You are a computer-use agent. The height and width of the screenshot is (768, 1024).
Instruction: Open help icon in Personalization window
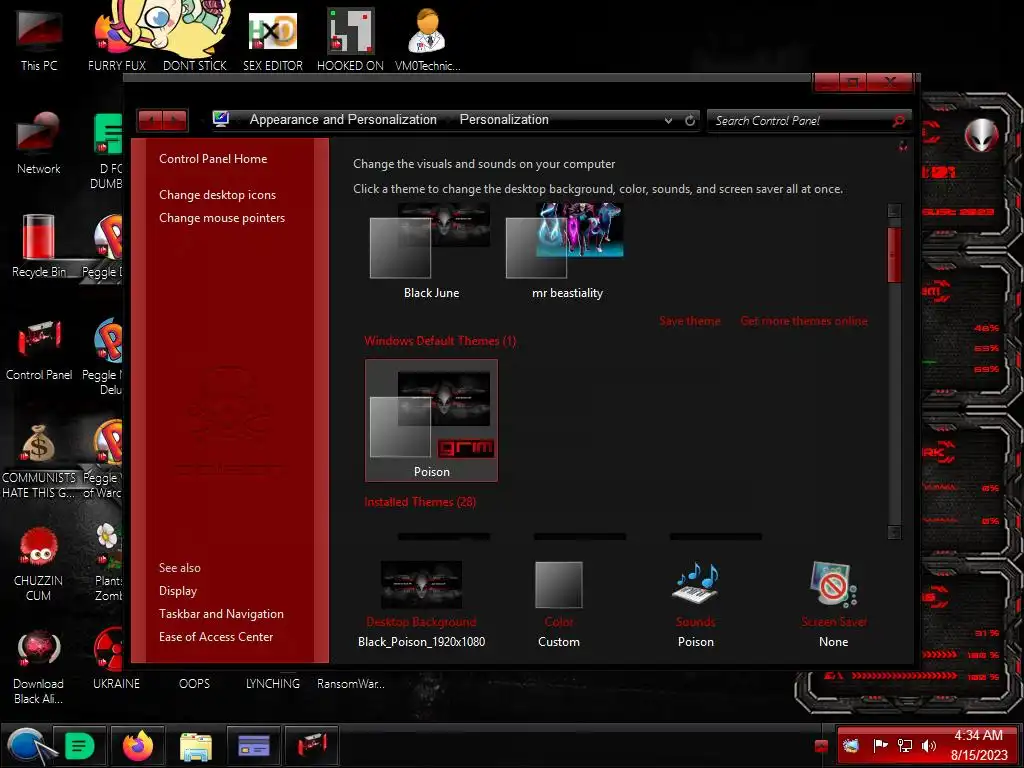903,146
